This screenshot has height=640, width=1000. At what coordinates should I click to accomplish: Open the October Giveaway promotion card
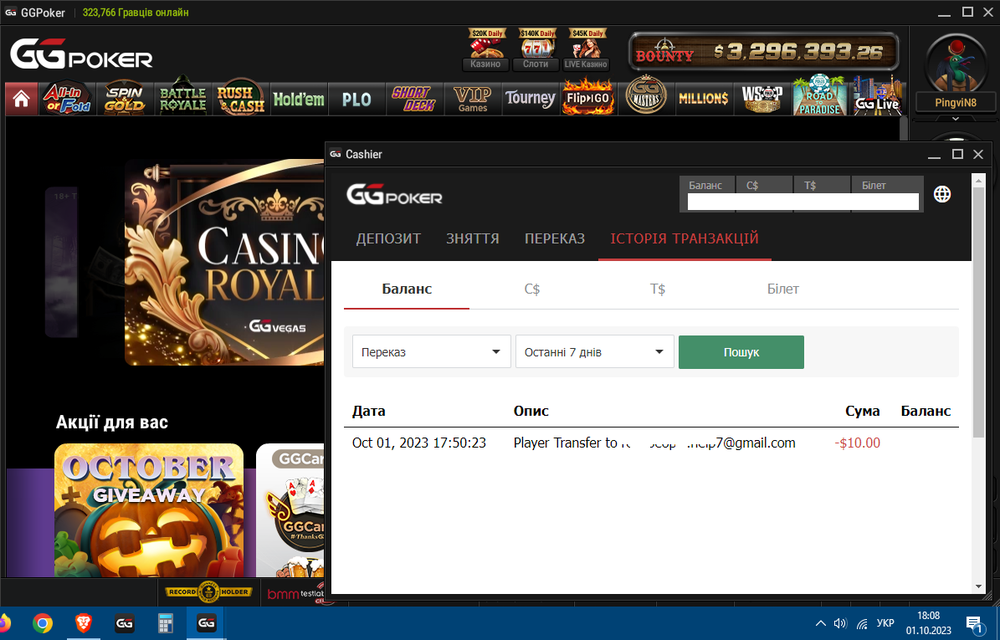[x=149, y=510]
